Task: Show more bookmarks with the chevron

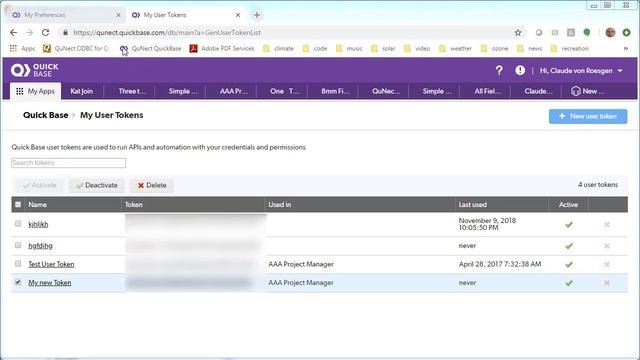Action: (x=625, y=48)
